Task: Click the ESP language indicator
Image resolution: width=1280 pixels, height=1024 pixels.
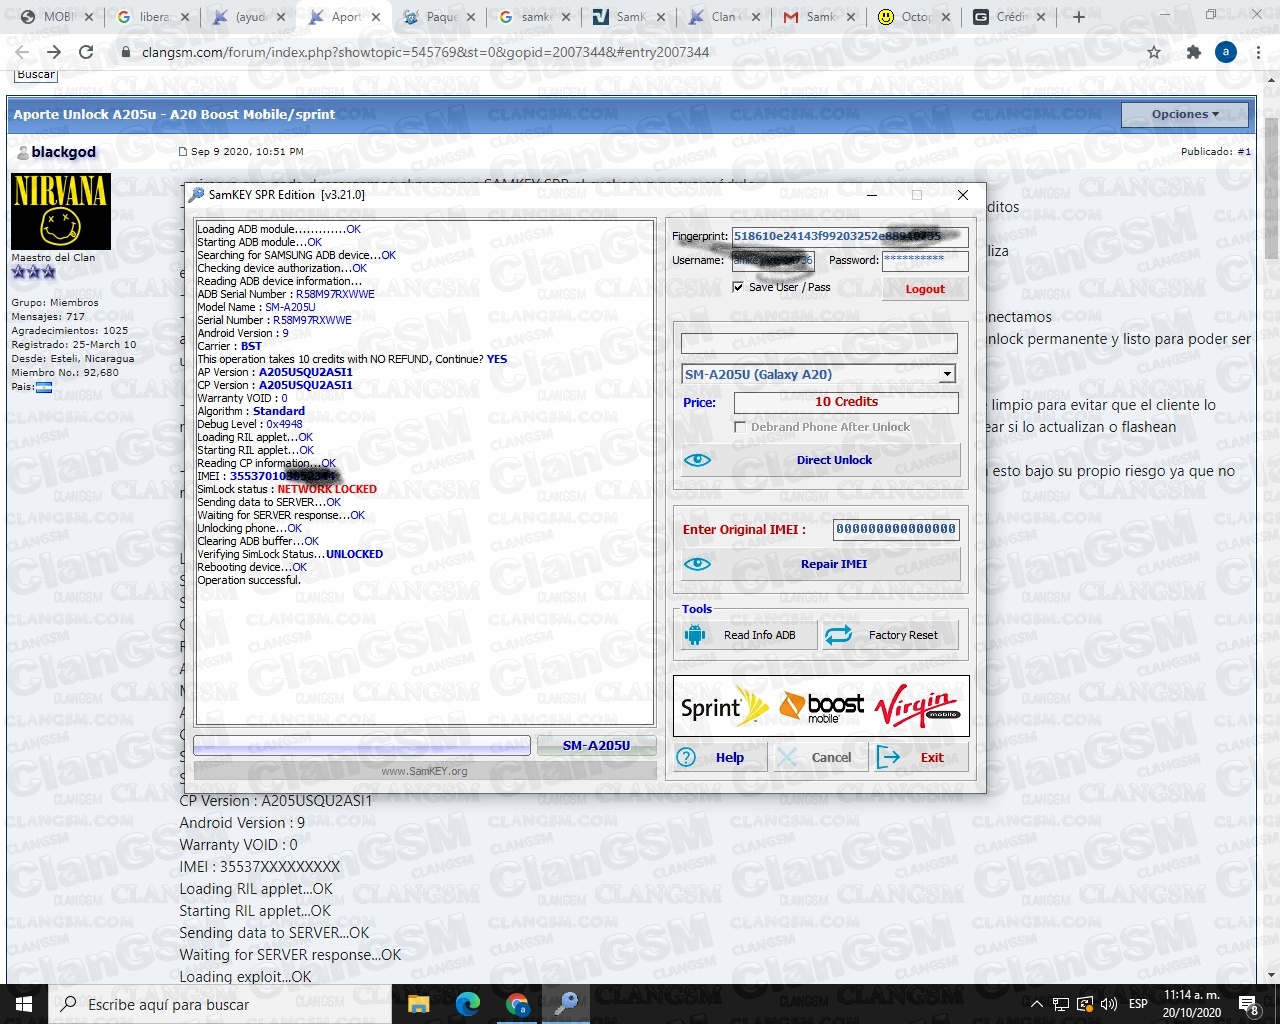Action: tap(1138, 1004)
